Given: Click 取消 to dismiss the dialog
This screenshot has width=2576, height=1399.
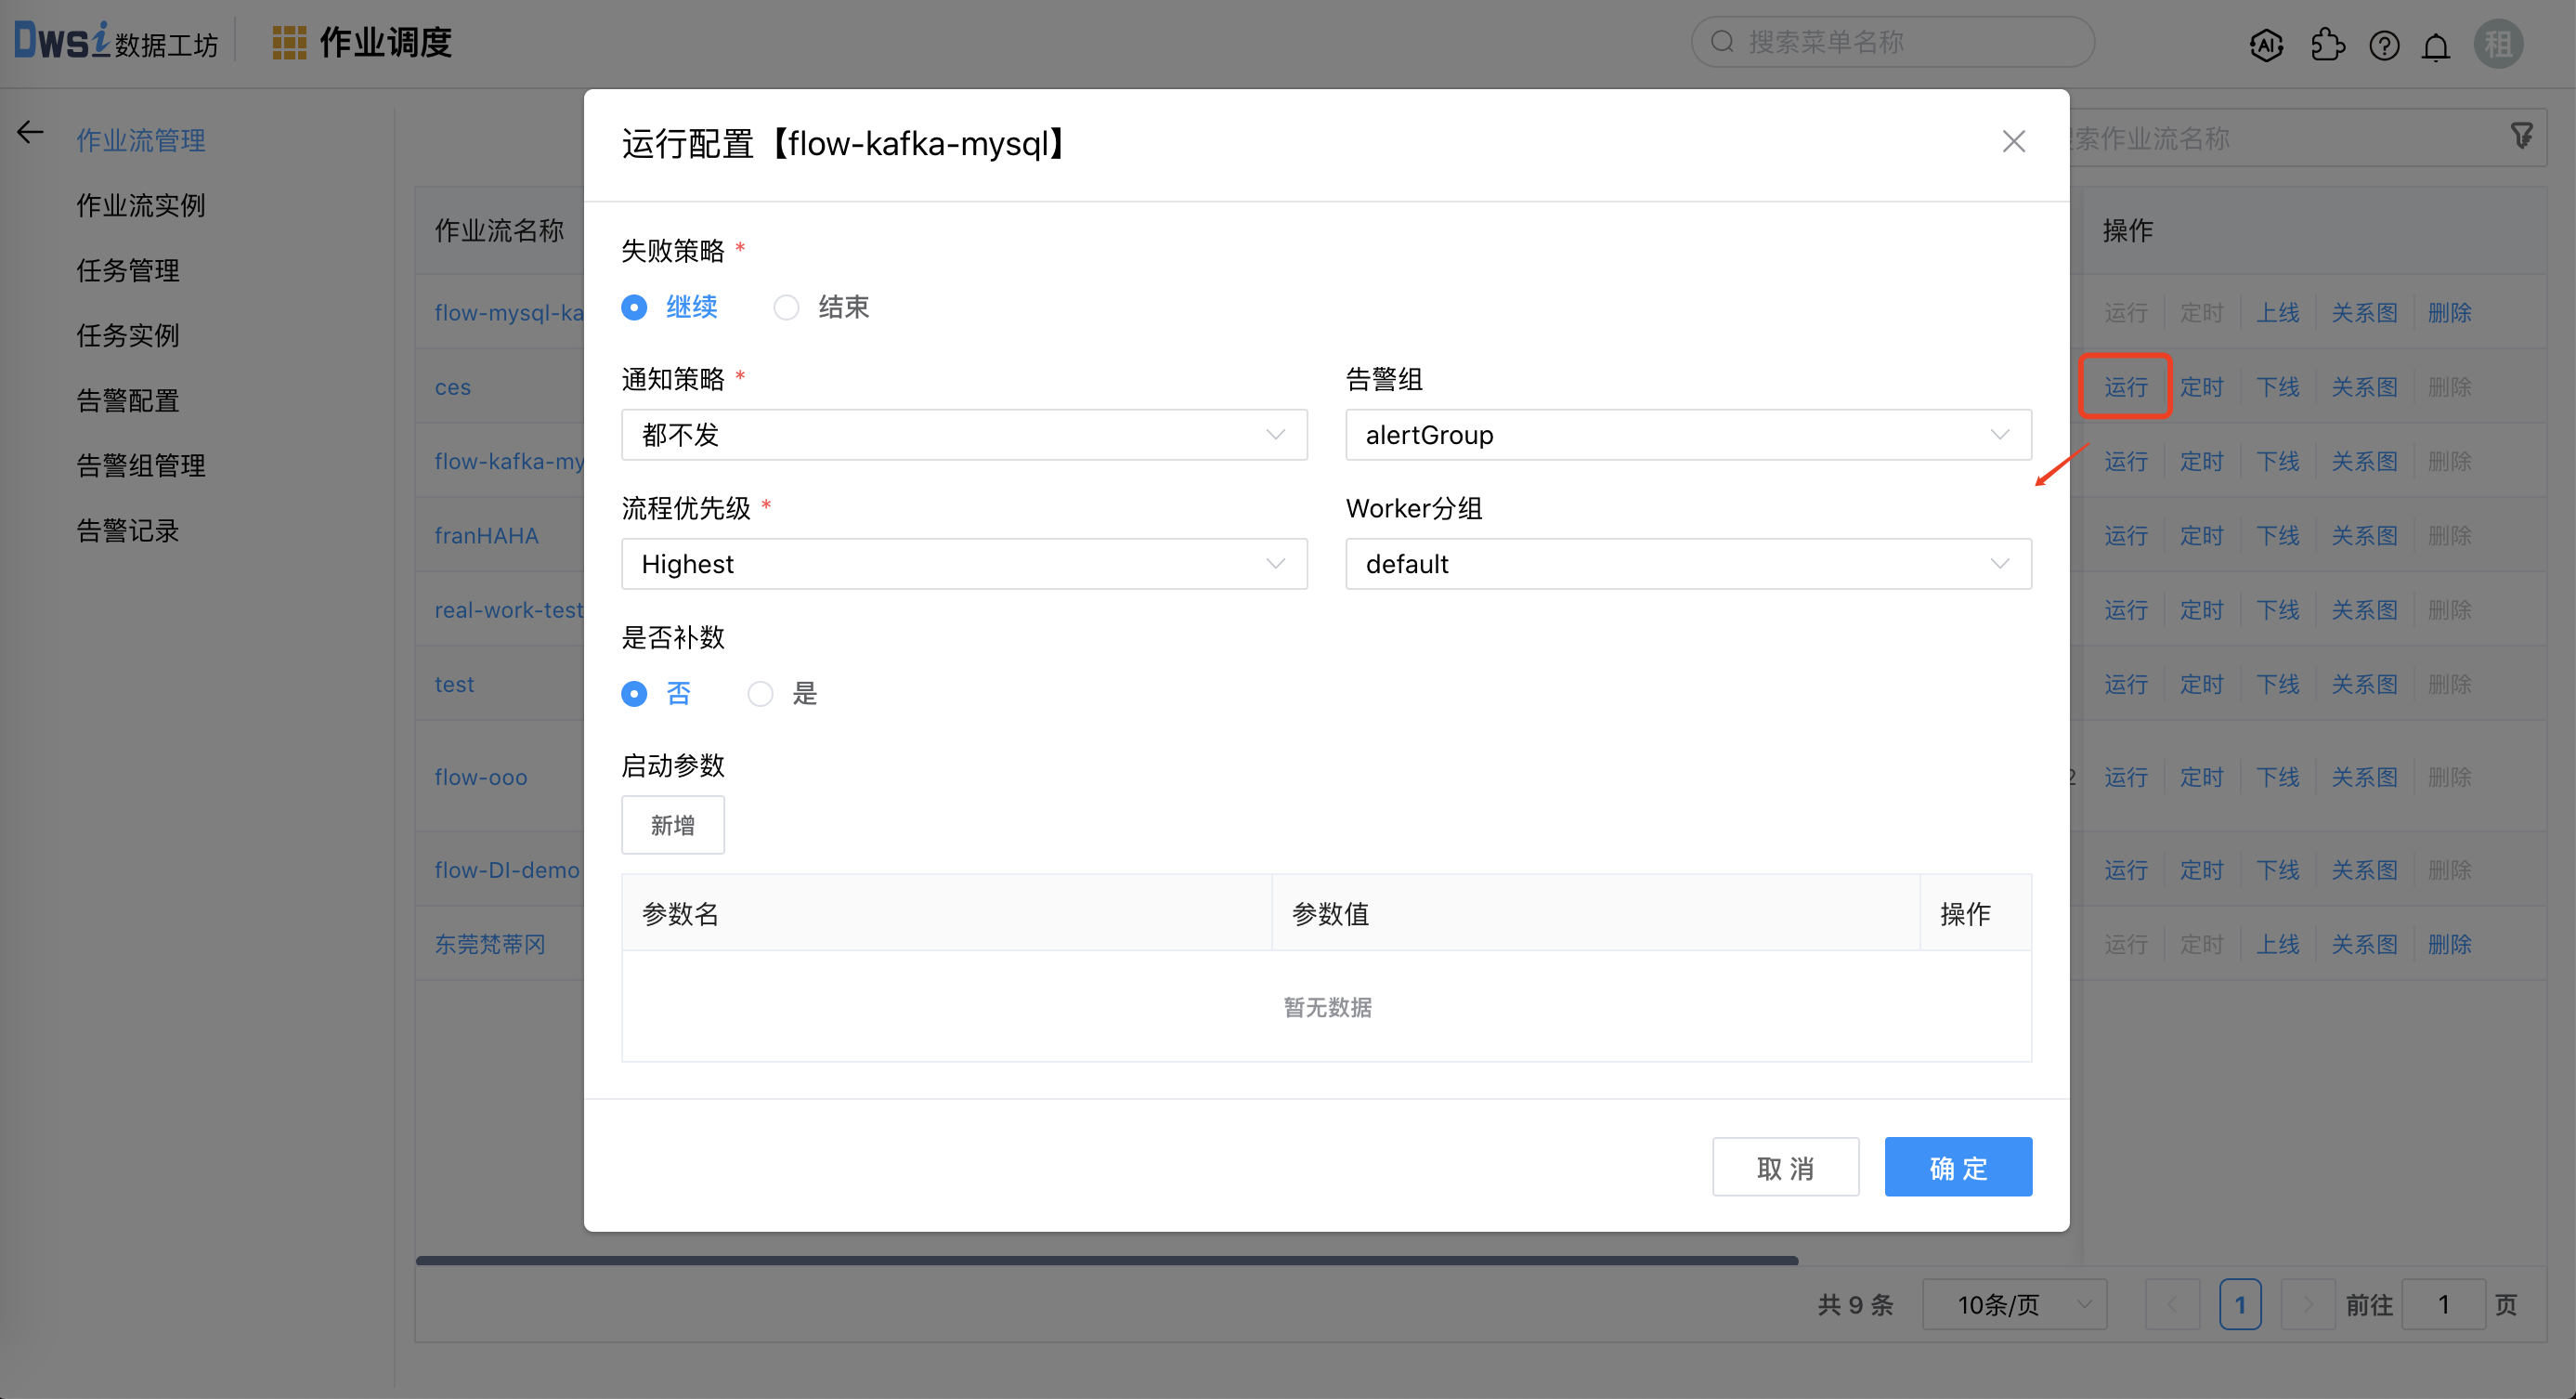Looking at the screenshot, I should click(1786, 1167).
